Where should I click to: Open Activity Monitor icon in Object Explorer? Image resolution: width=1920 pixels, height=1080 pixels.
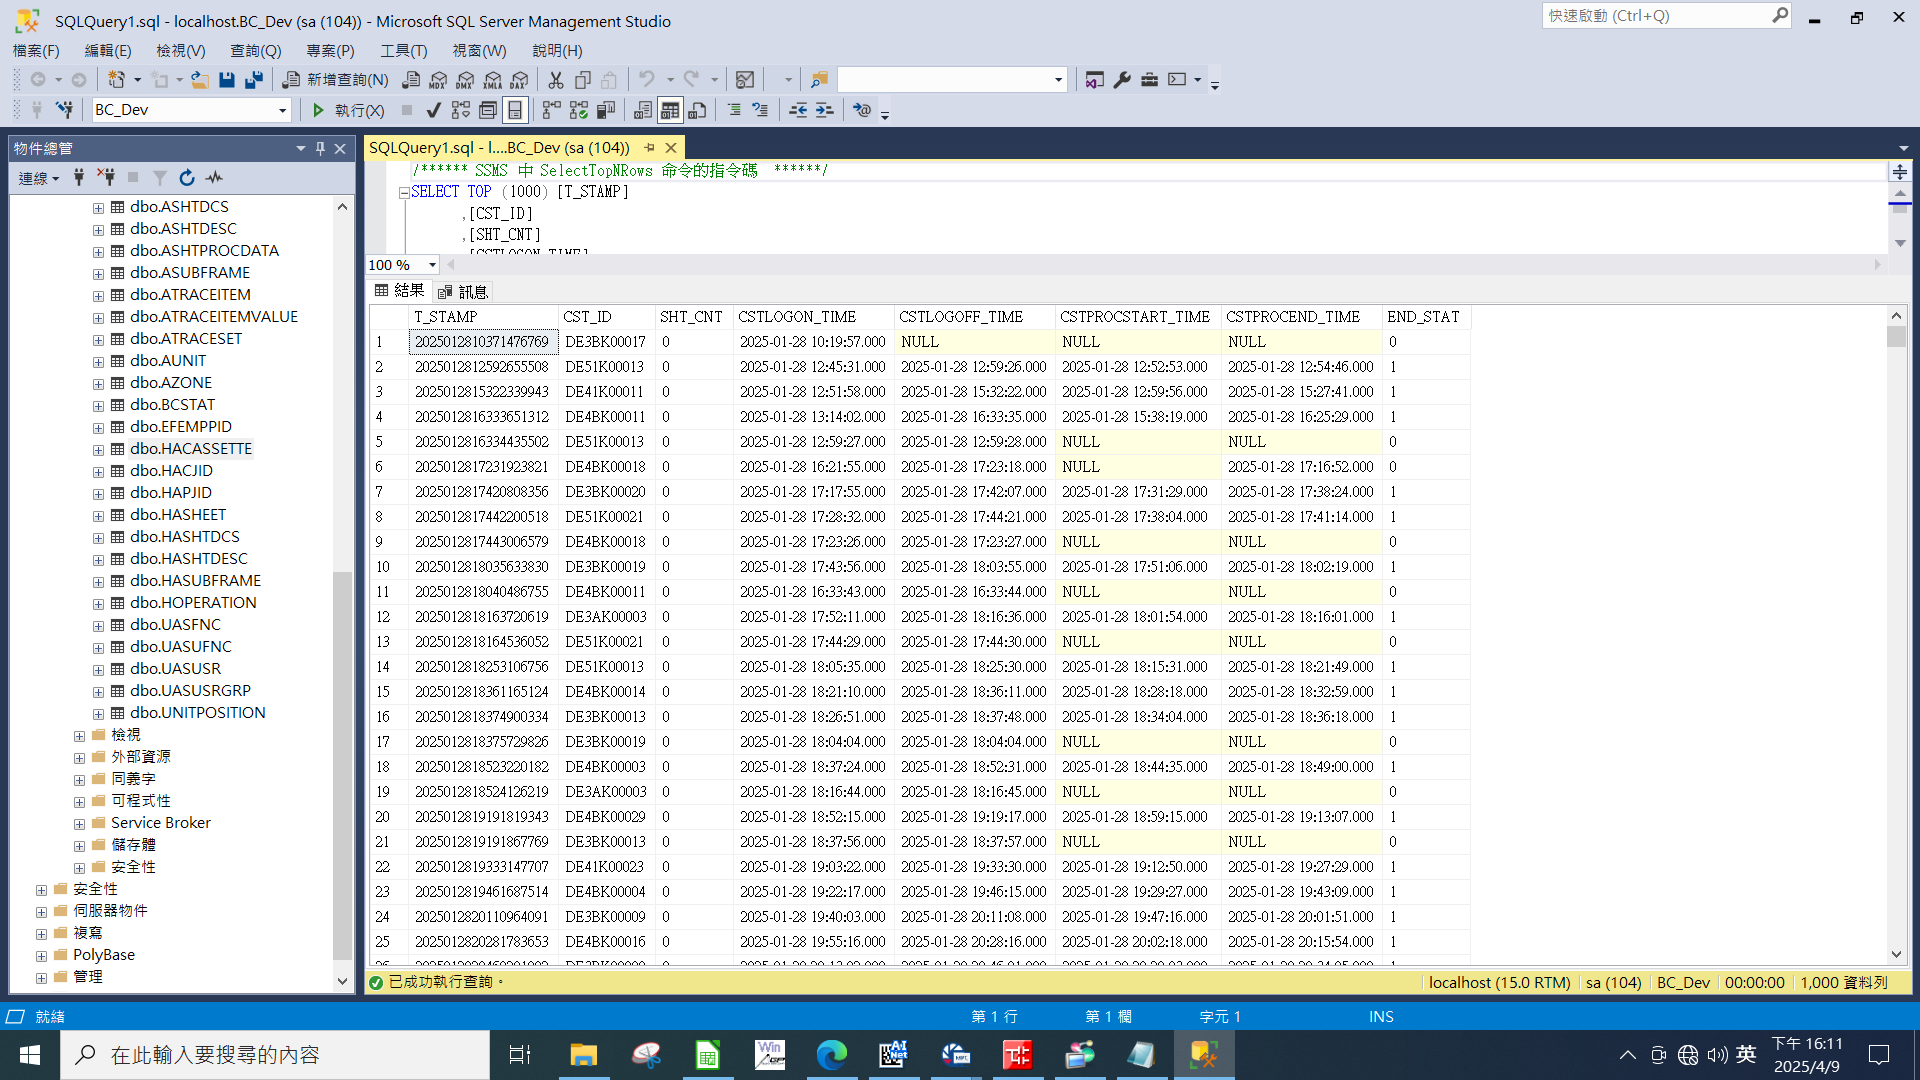pos(214,178)
